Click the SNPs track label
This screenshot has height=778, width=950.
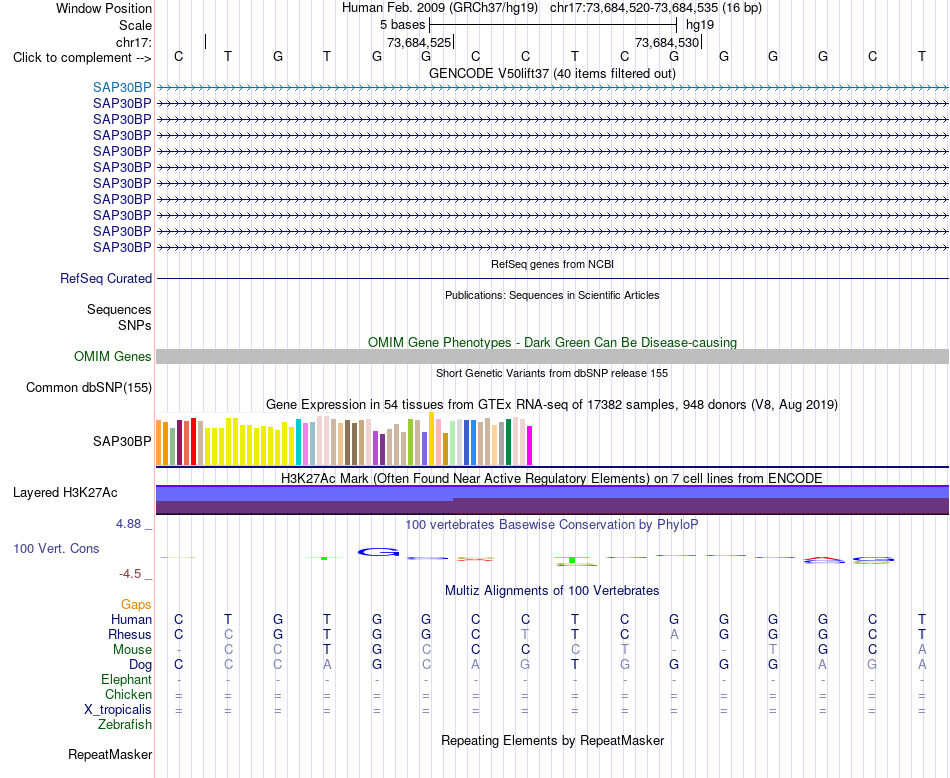135,325
